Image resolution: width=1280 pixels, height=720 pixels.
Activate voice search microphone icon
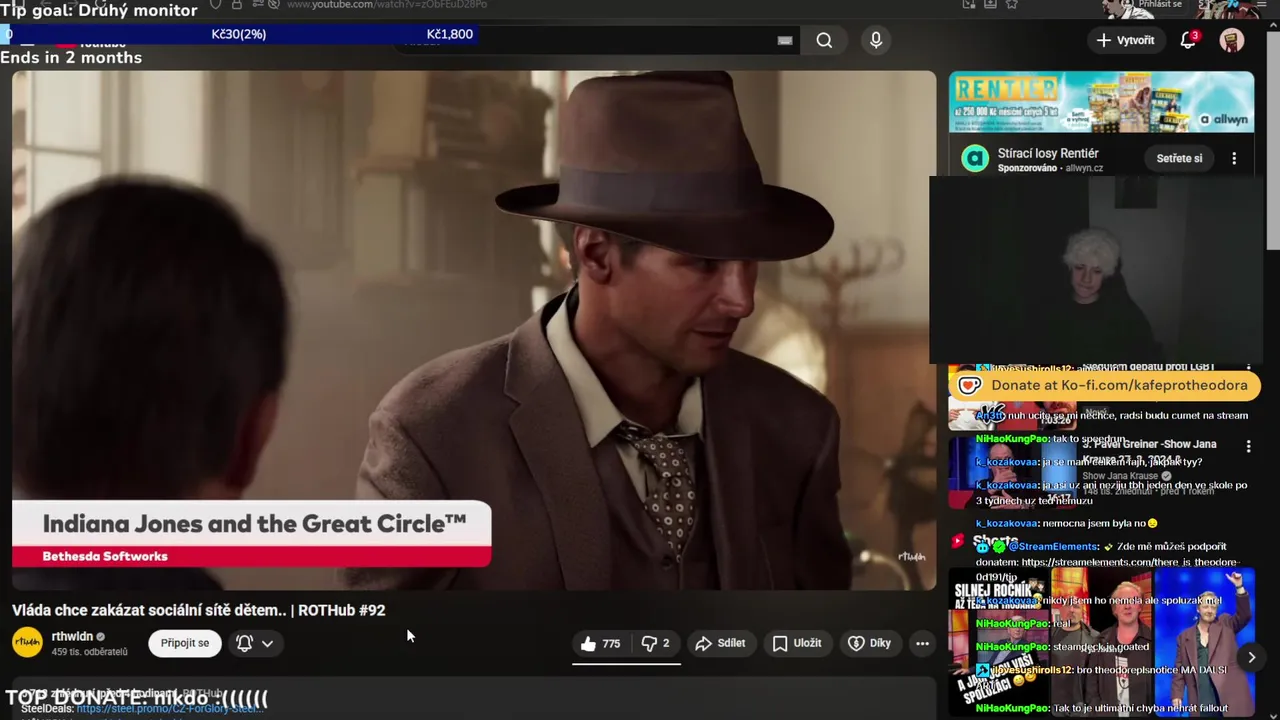click(876, 40)
